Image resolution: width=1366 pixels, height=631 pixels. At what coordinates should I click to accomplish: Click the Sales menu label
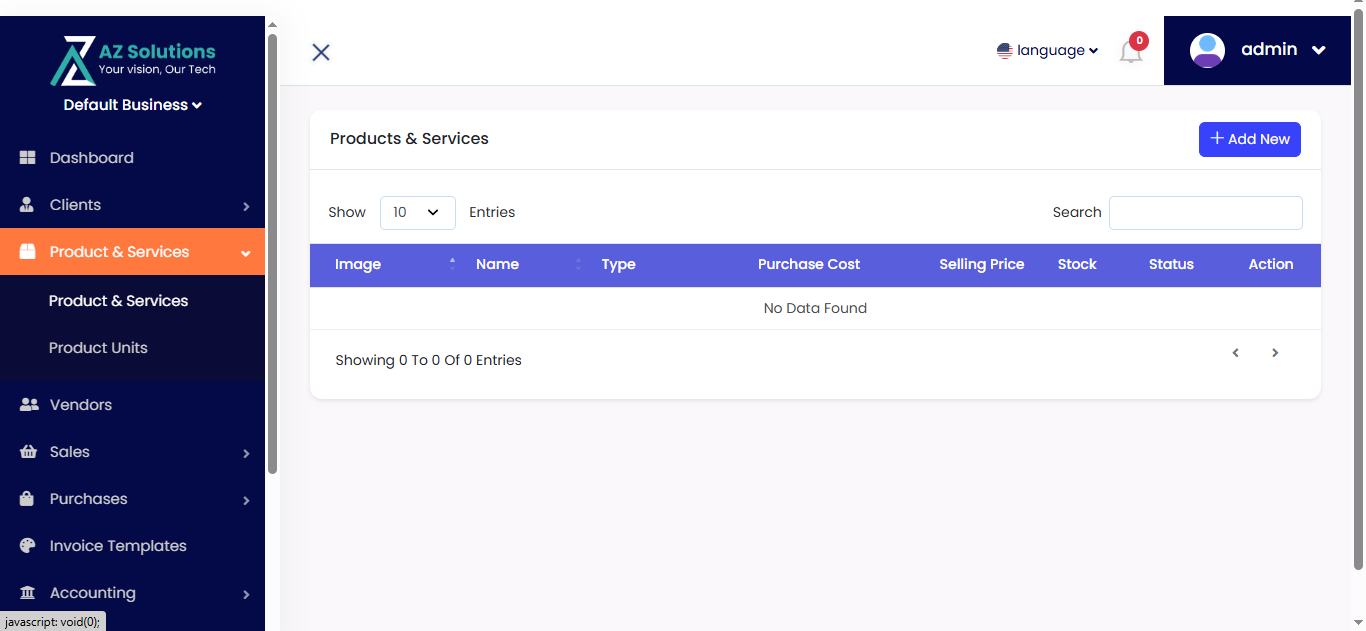(70, 452)
